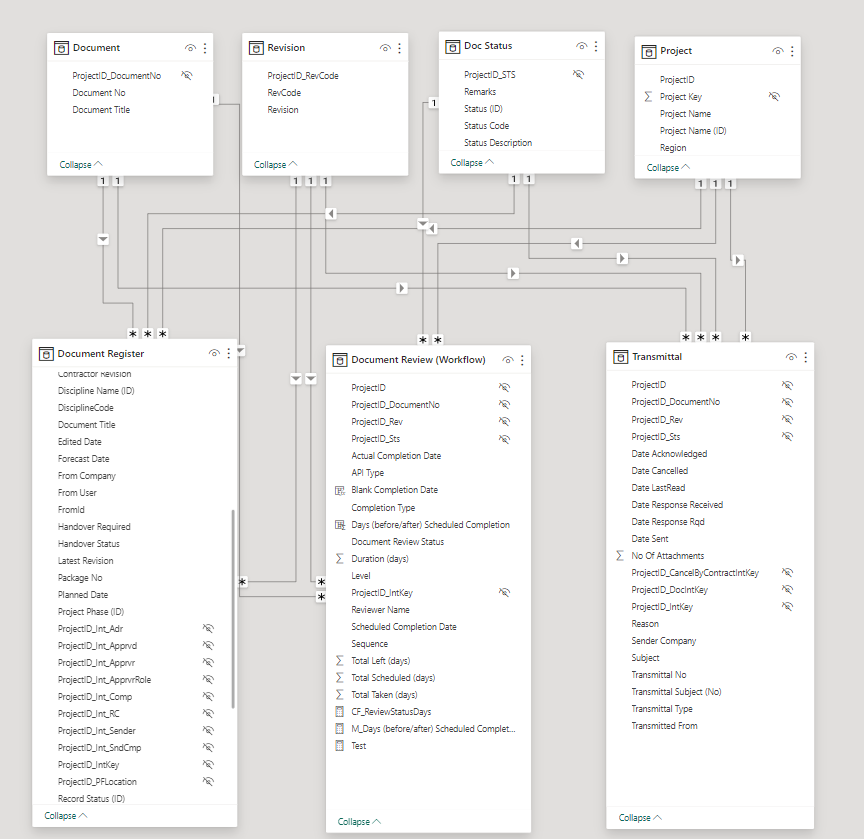Open more options for Document Review (Workflow)
This screenshot has height=839, width=864.
pyautogui.click(x=522, y=360)
